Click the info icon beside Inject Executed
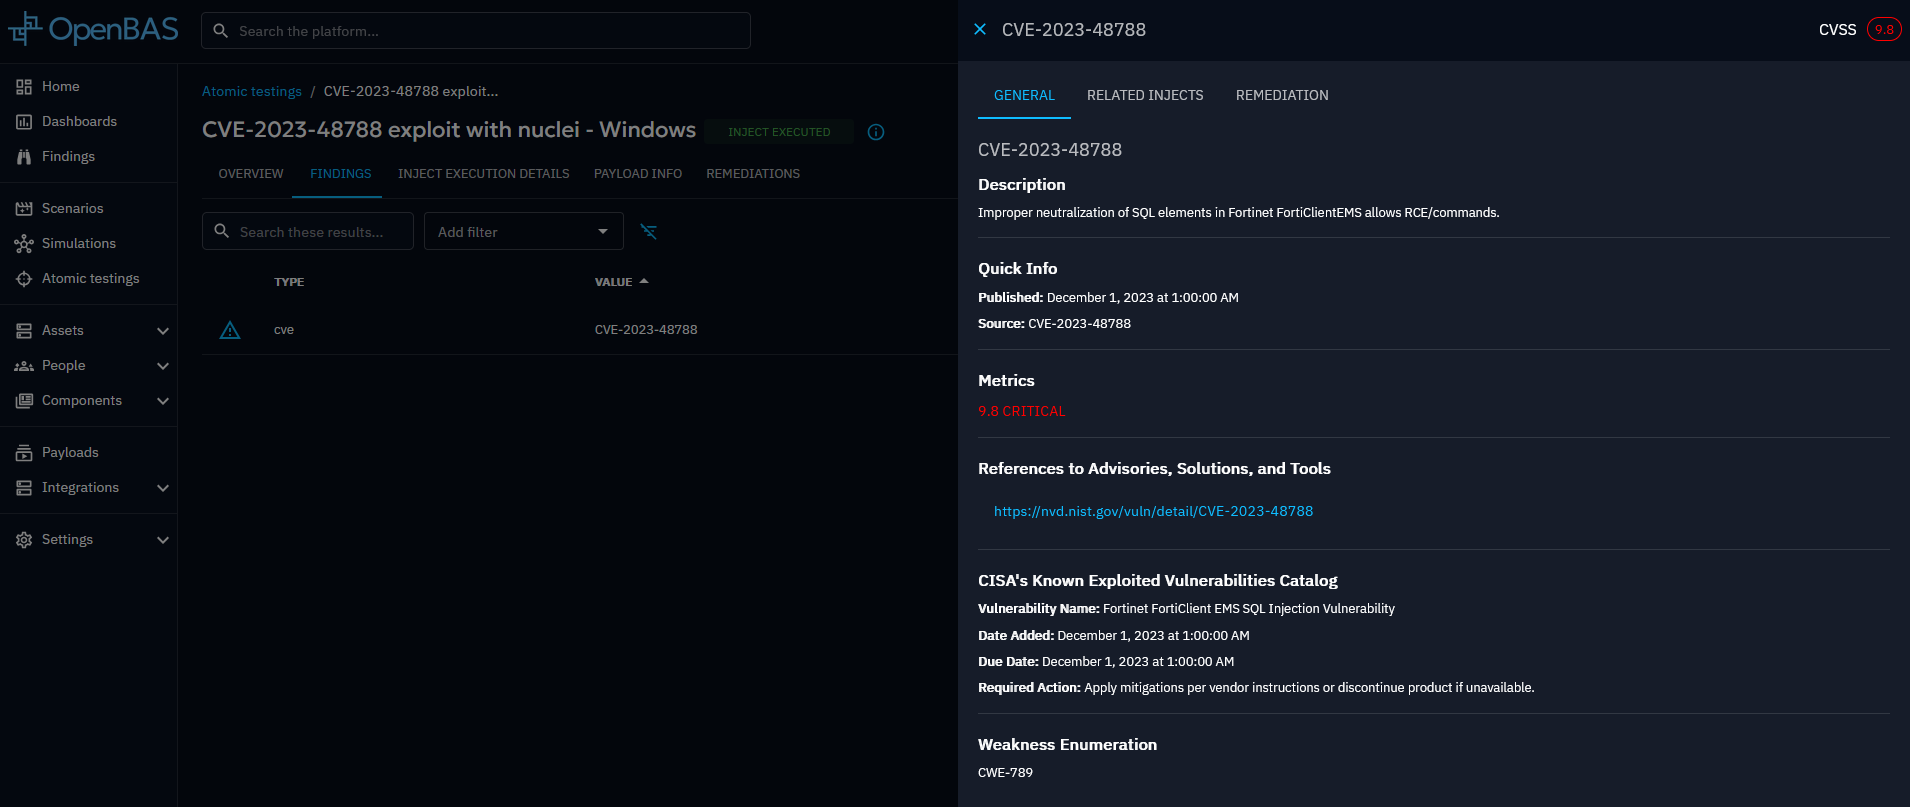Viewport: 1910px width, 807px height. 876,132
